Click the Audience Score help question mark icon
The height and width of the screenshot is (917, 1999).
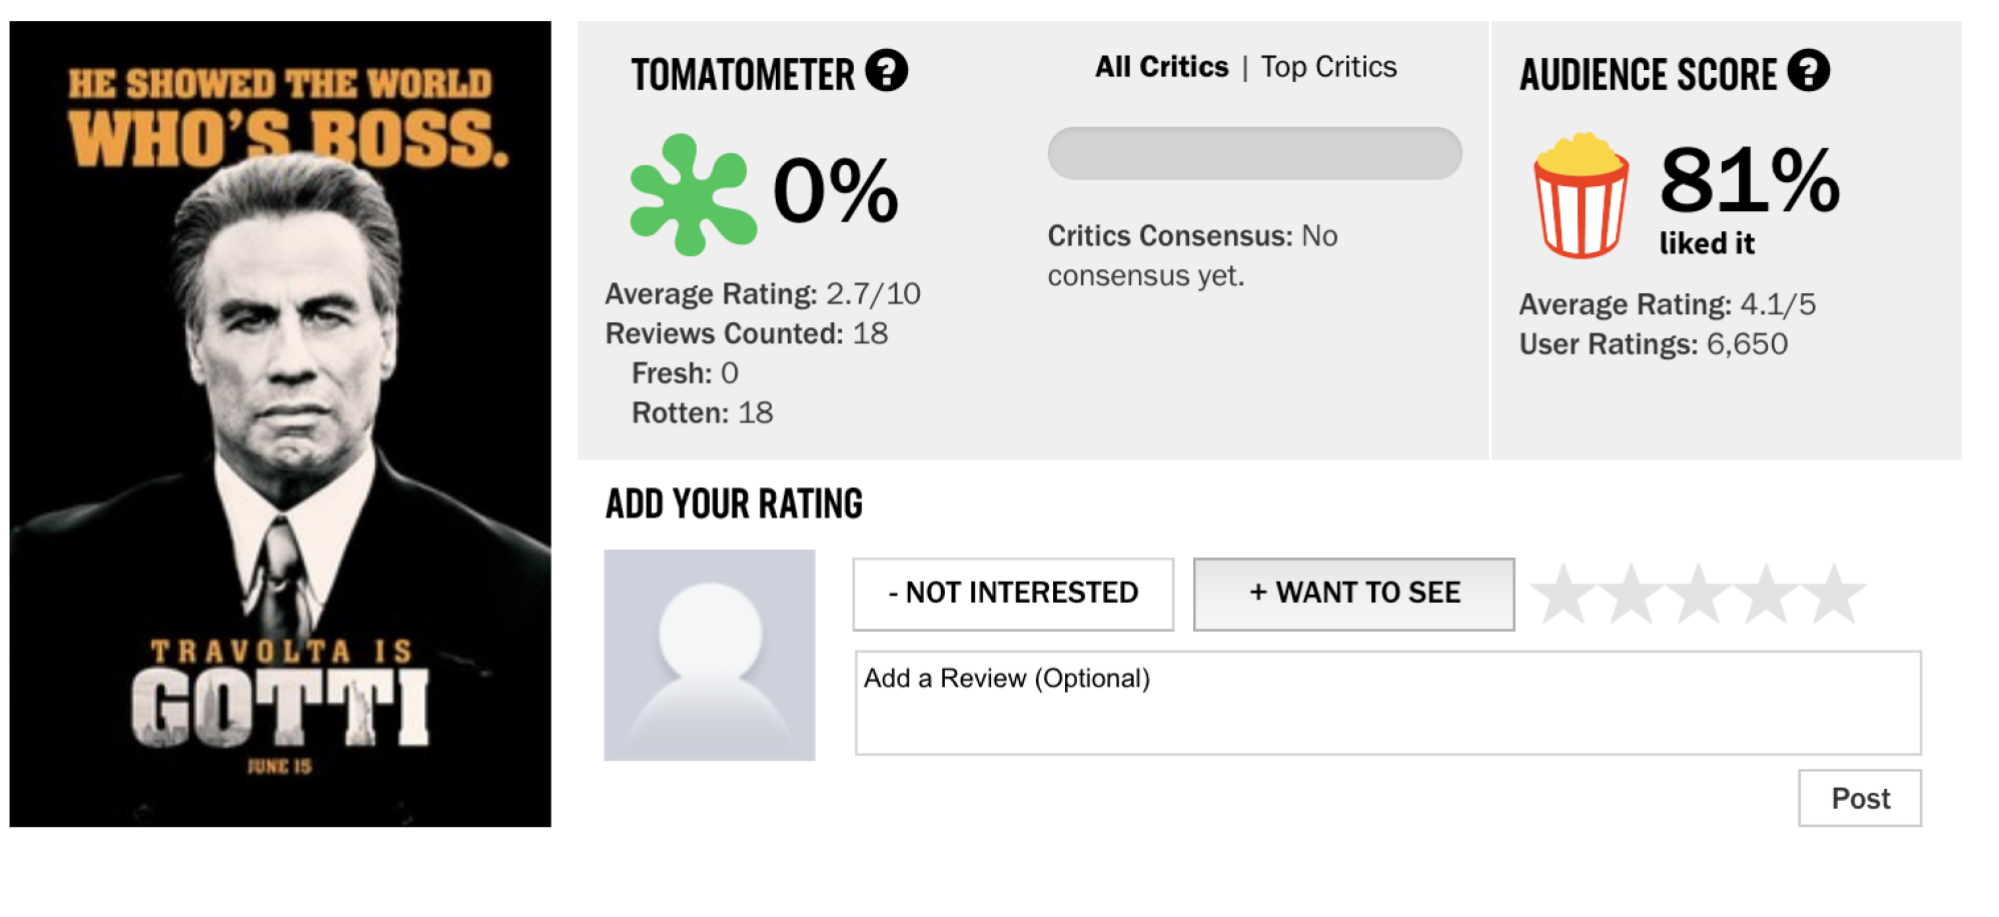tap(1808, 71)
